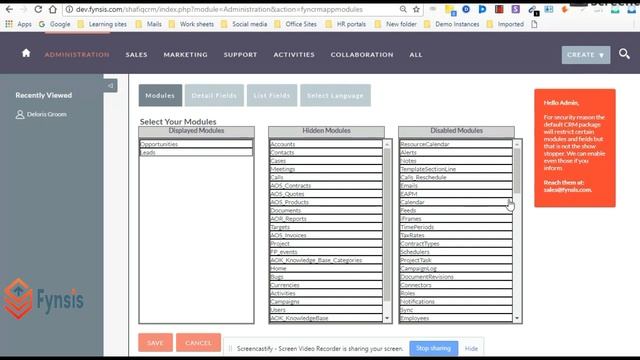Screen dimensions: 640x360
Task: Select Project in Hidden Modules
Action: (x=326, y=244)
